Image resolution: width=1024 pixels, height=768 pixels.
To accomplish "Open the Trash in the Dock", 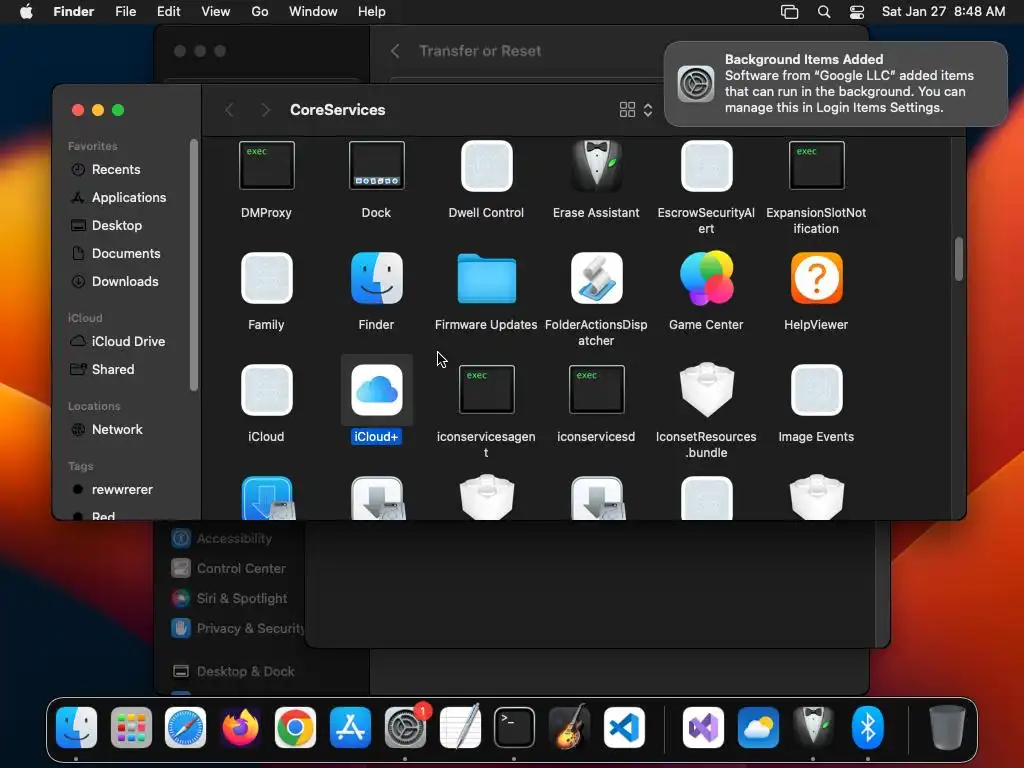I will coord(947,727).
